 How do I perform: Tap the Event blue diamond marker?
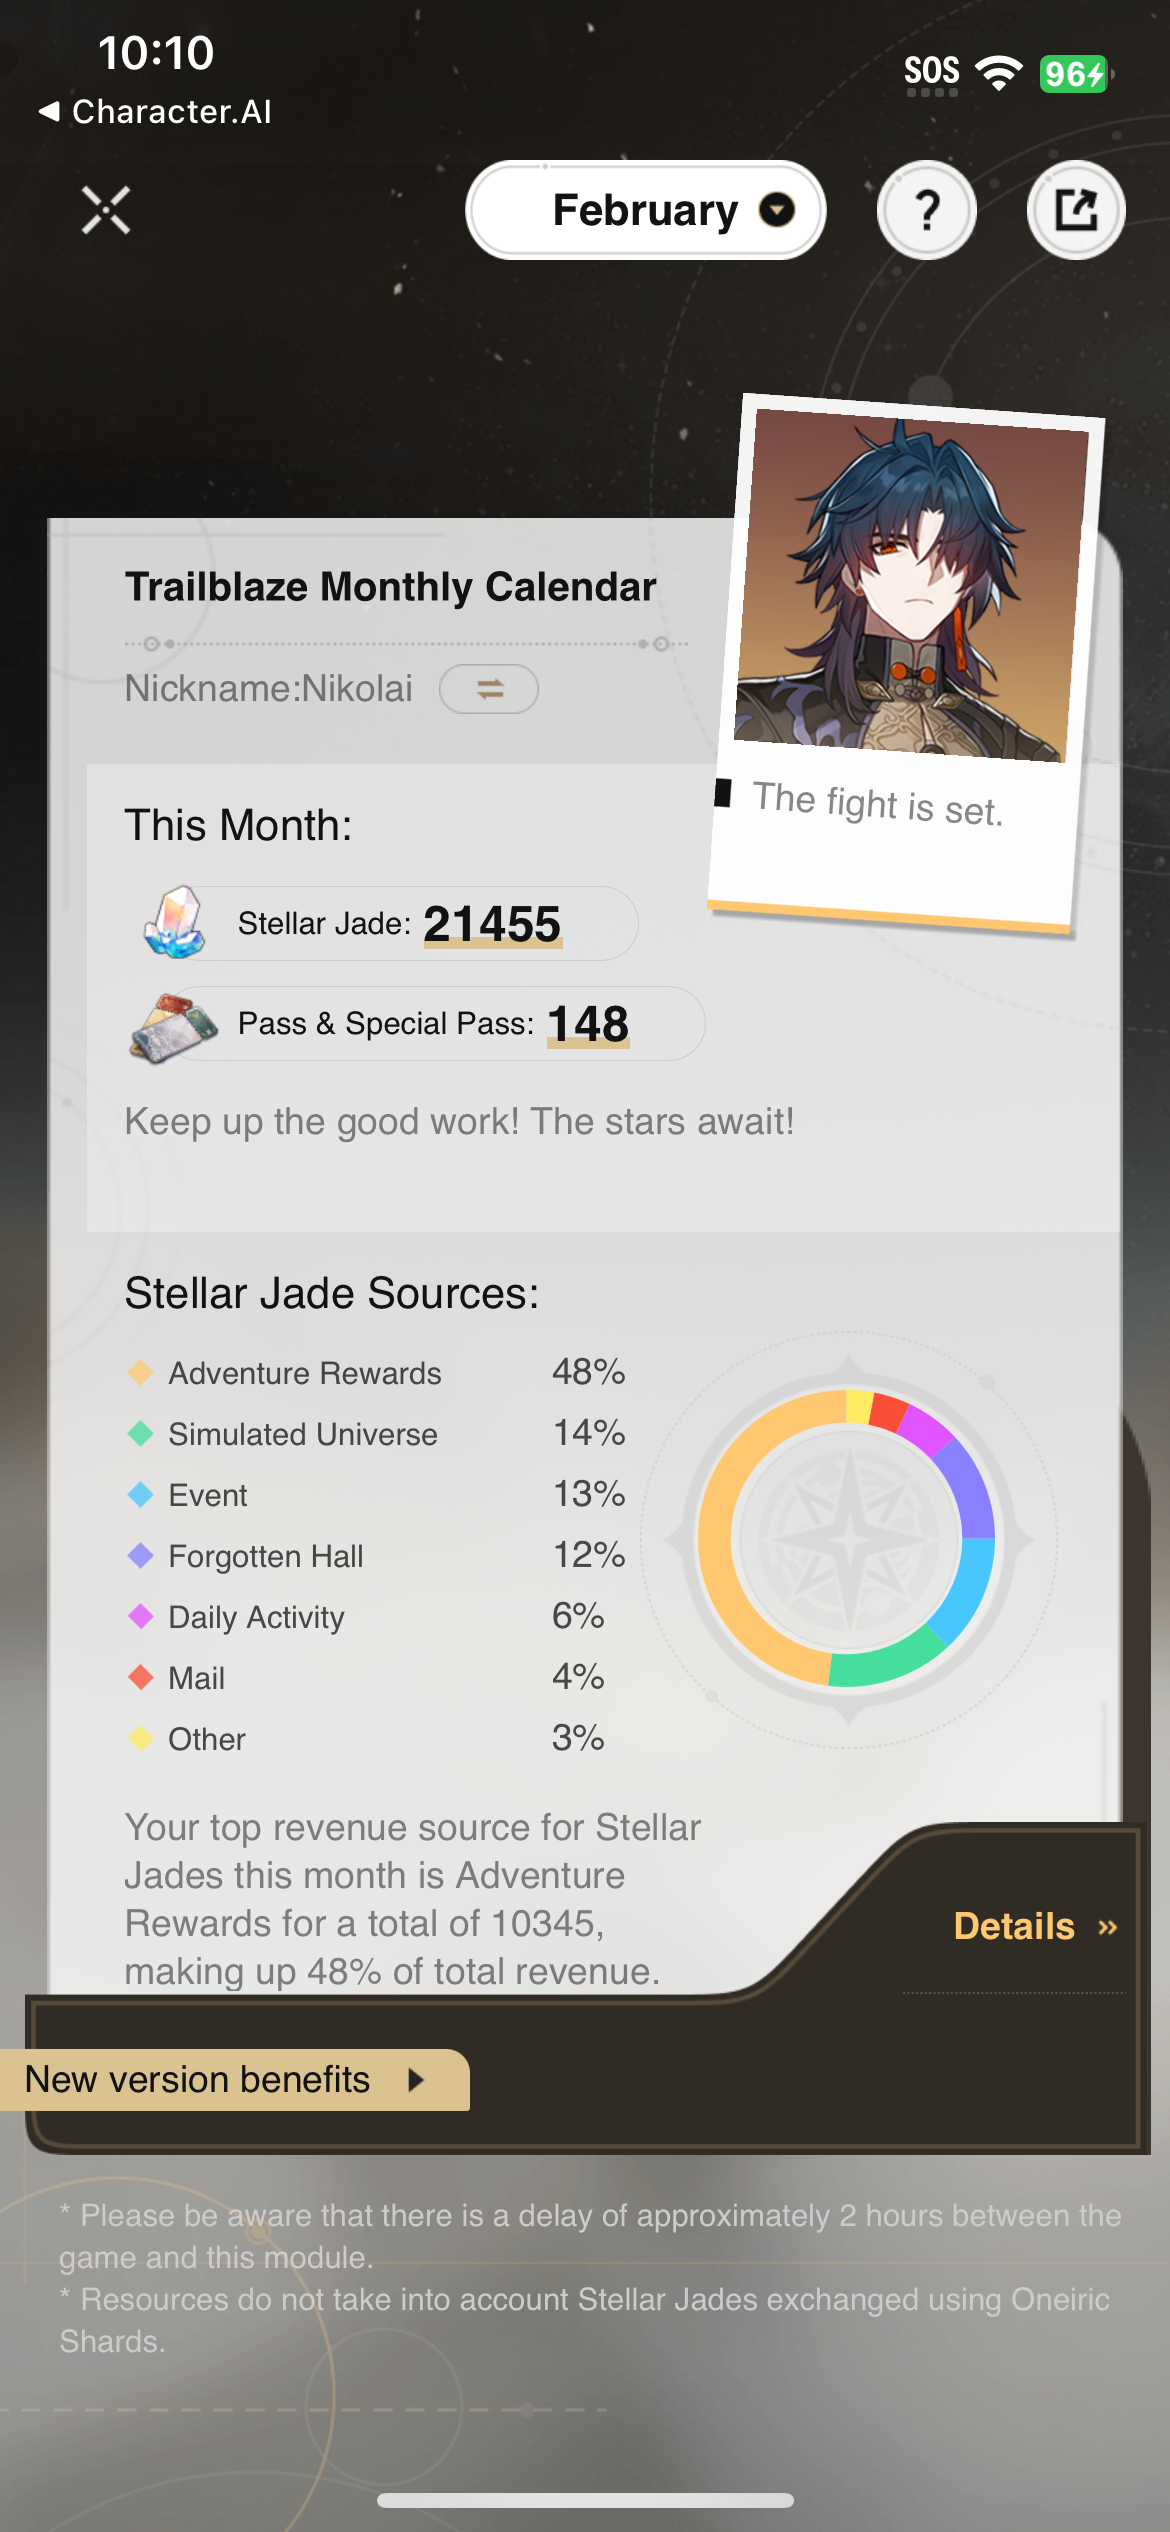(141, 1495)
